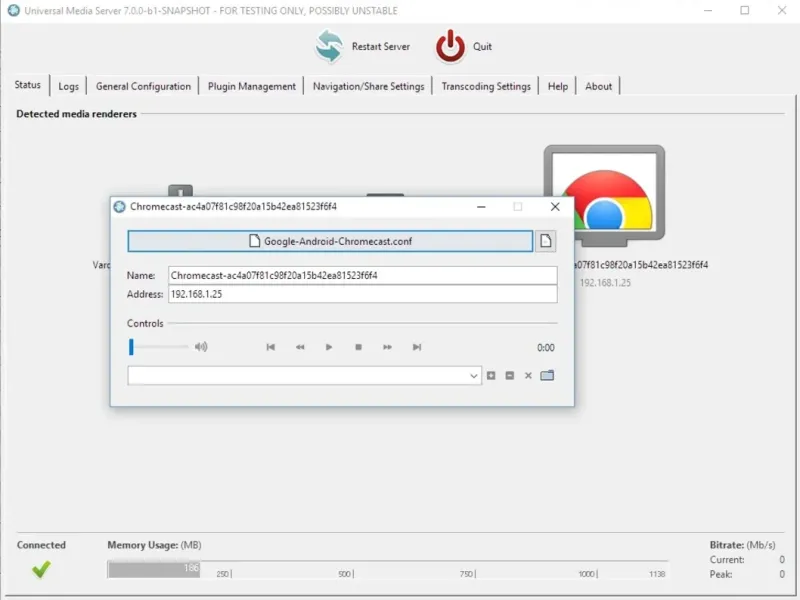
Task: Click the rewind button
Action: click(300, 347)
